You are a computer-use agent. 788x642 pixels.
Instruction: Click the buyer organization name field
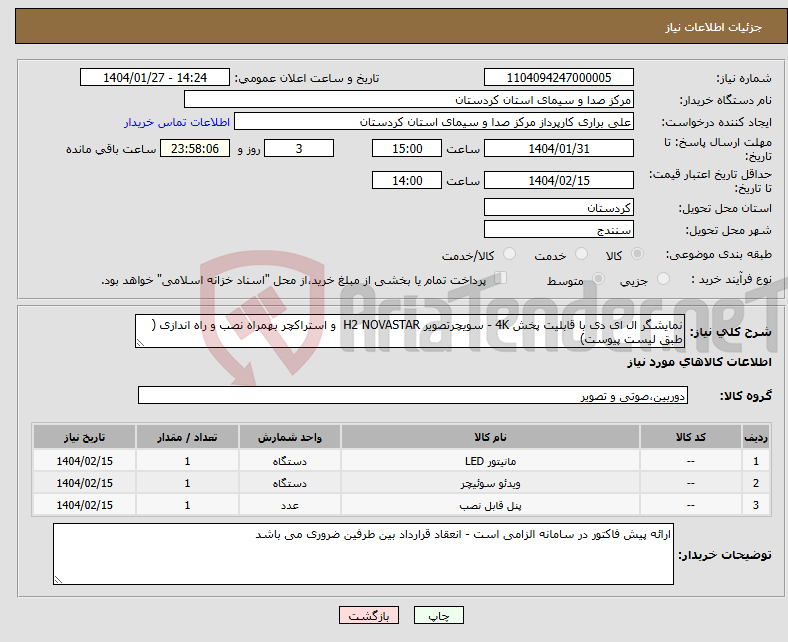point(409,100)
